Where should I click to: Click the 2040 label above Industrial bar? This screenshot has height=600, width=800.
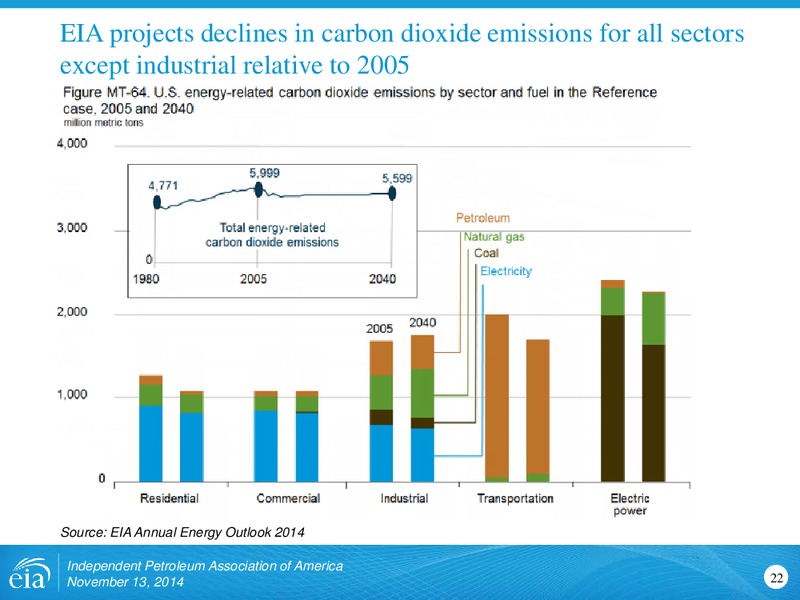coord(422,322)
